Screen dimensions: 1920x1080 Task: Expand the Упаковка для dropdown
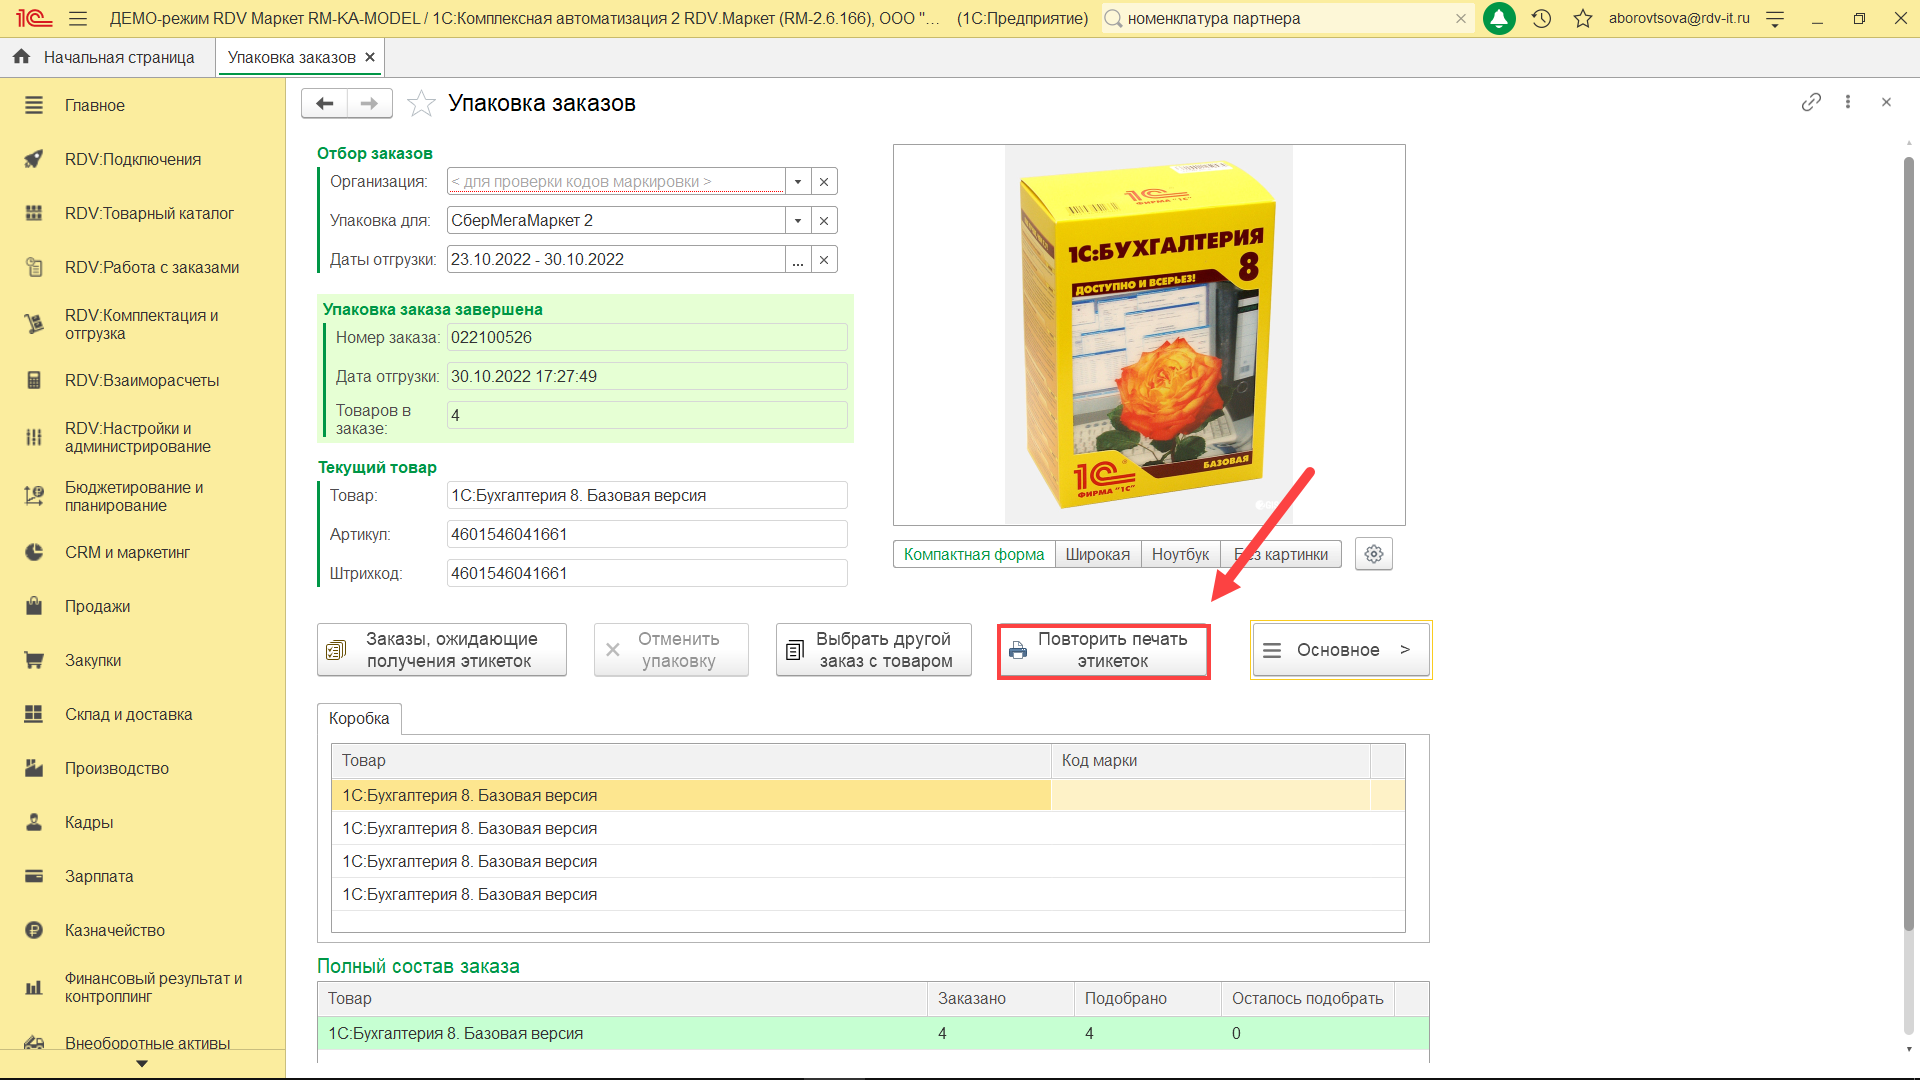(x=797, y=221)
